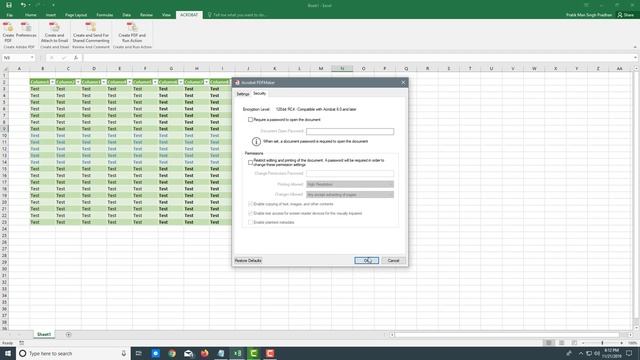
Task: Click the Restore Defaults button
Action: (248, 260)
